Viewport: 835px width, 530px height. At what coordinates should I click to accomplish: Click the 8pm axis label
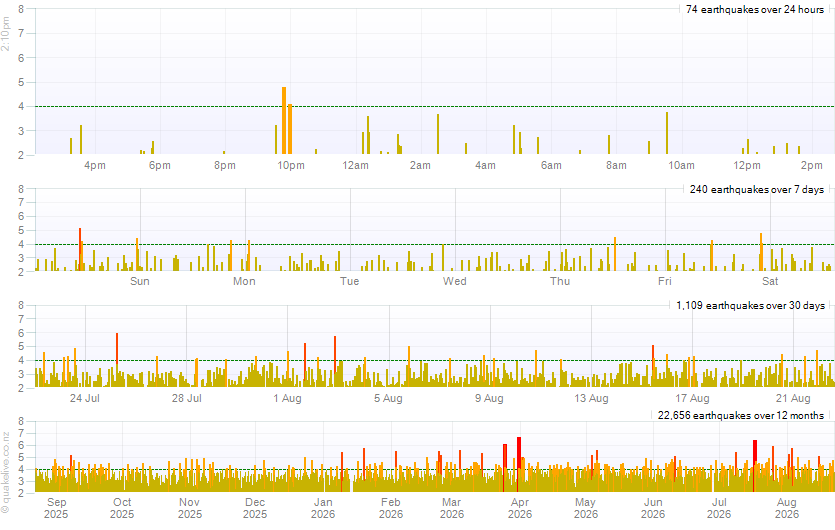[x=225, y=166]
